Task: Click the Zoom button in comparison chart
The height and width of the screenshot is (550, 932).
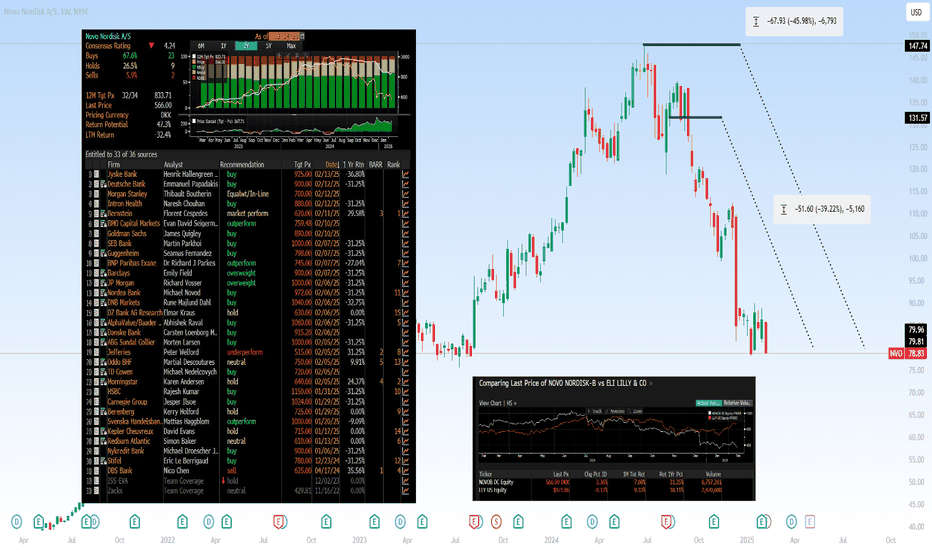Action: pyautogui.click(x=635, y=411)
